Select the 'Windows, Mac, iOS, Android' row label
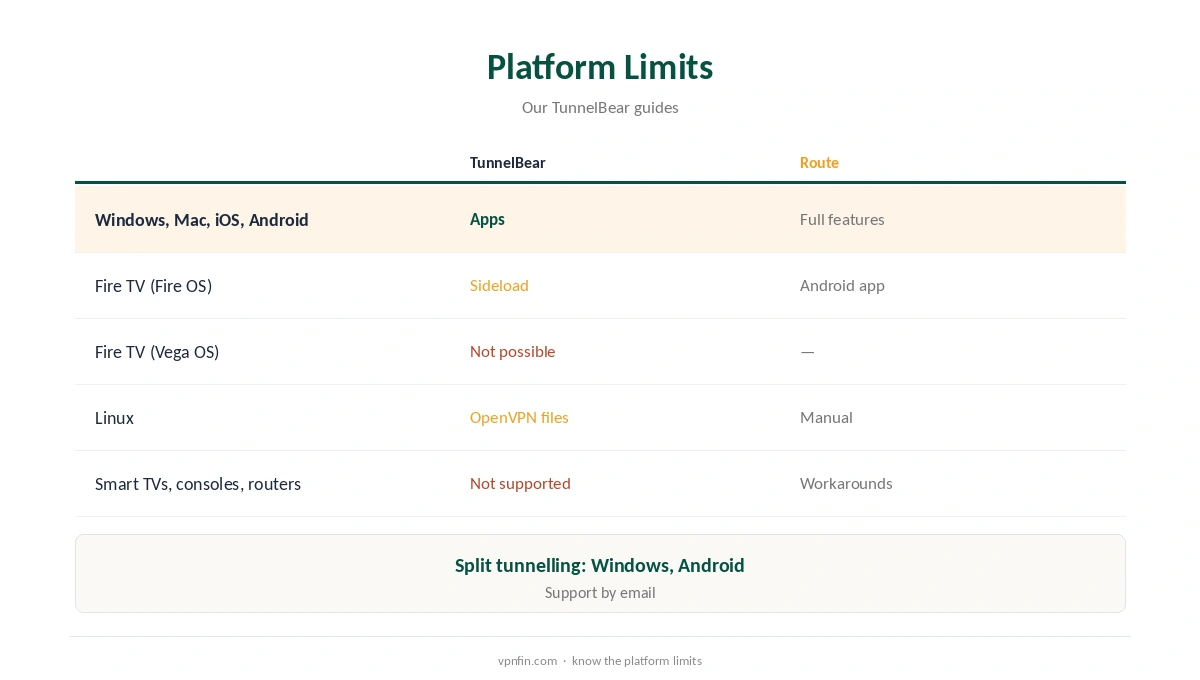Viewport: 1200px width, 680px height. click(x=202, y=219)
